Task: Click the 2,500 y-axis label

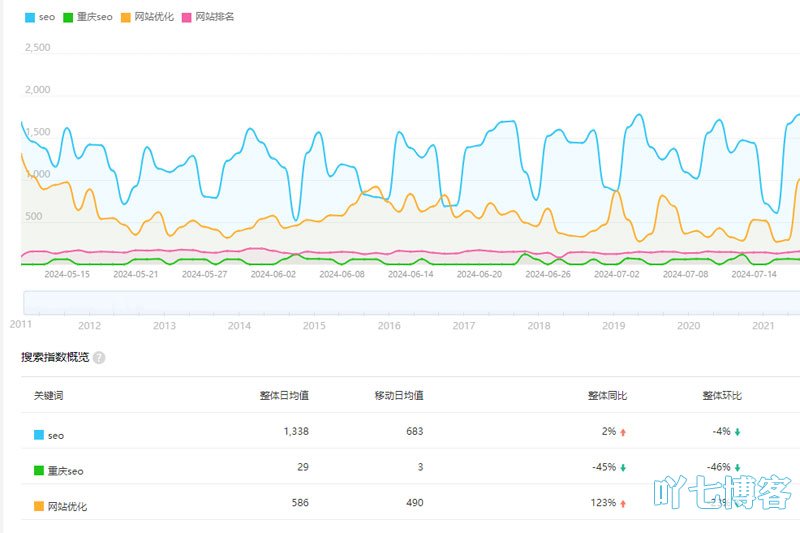Action: 38,47
